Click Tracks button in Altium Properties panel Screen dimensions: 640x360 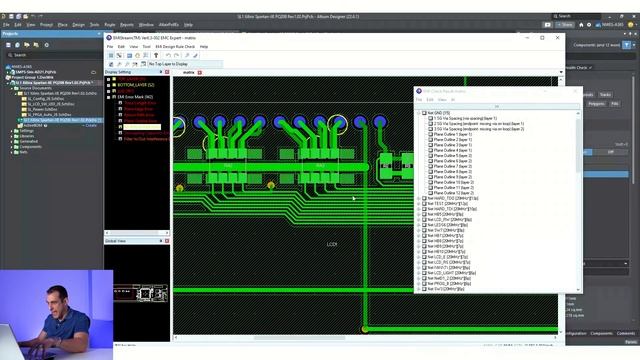click(x=605, y=95)
